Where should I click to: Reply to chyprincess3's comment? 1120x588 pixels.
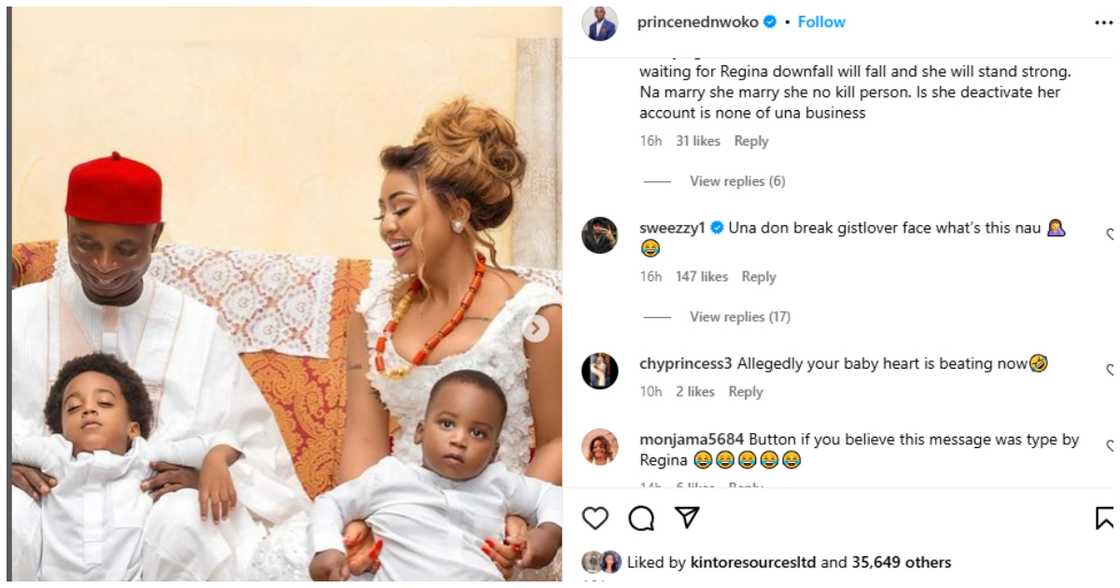coord(746,392)
